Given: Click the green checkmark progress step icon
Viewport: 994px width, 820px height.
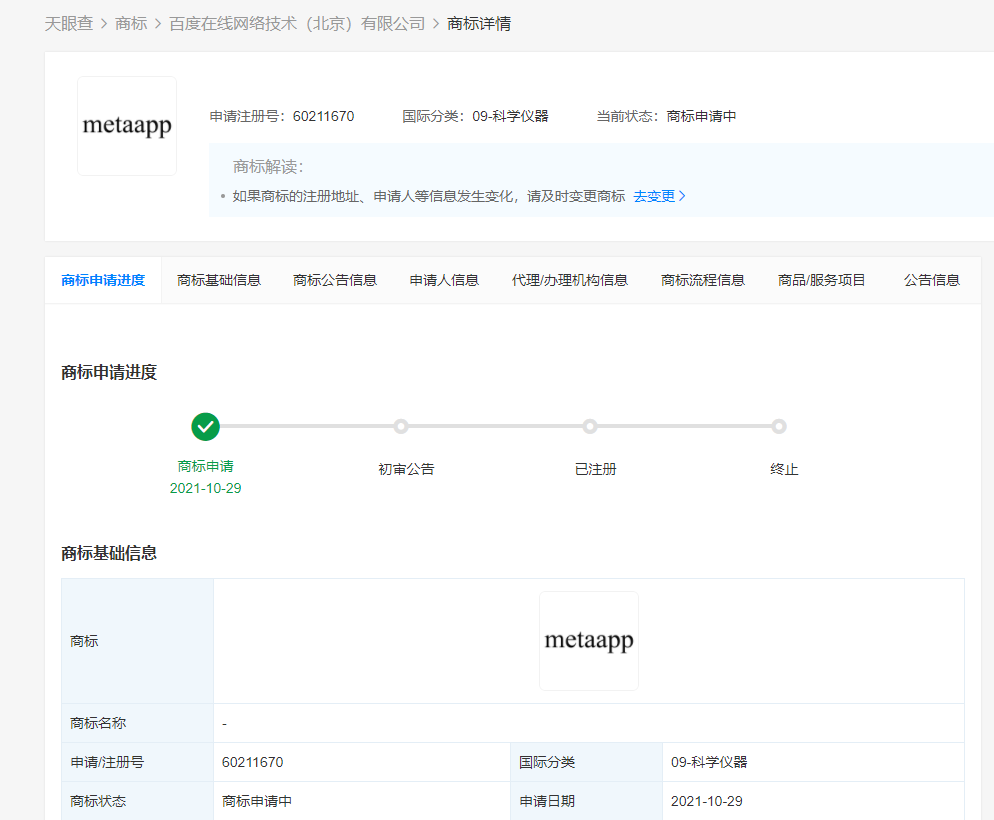Looking at the screenshot, I should point(205,427).
